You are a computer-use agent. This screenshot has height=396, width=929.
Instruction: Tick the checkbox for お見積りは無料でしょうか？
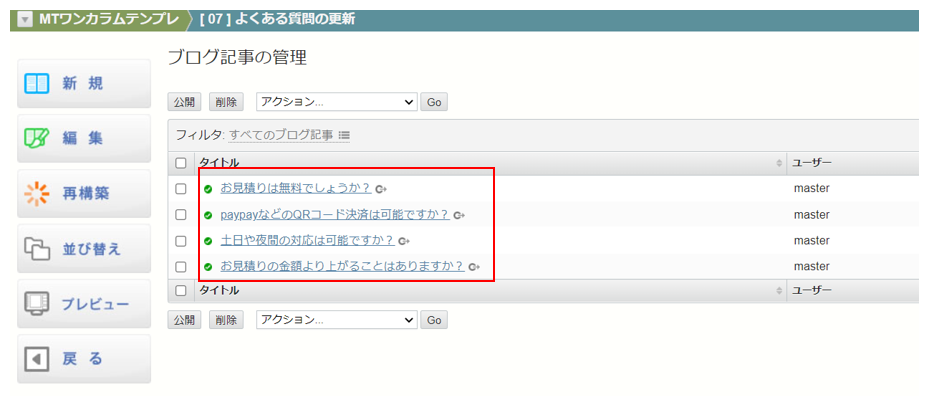(x=181, y=189)
